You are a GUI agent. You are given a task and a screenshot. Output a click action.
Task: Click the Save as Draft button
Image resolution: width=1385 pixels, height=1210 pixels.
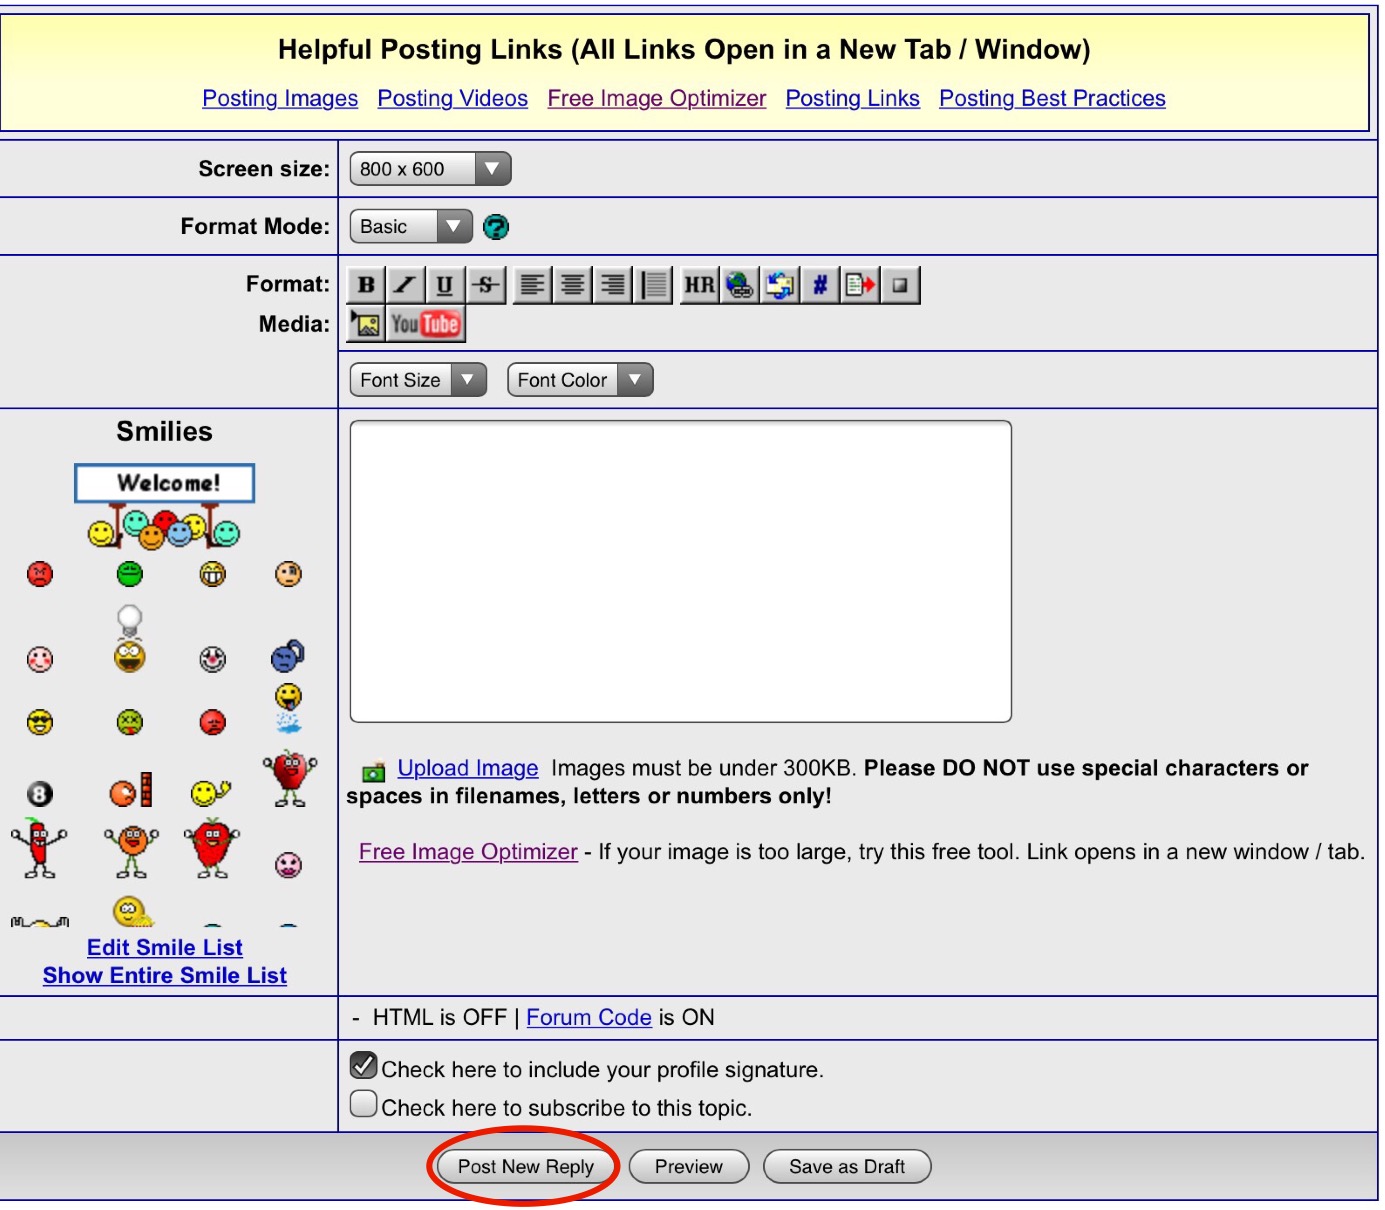pyautogui.click(x=847, y=1167)
